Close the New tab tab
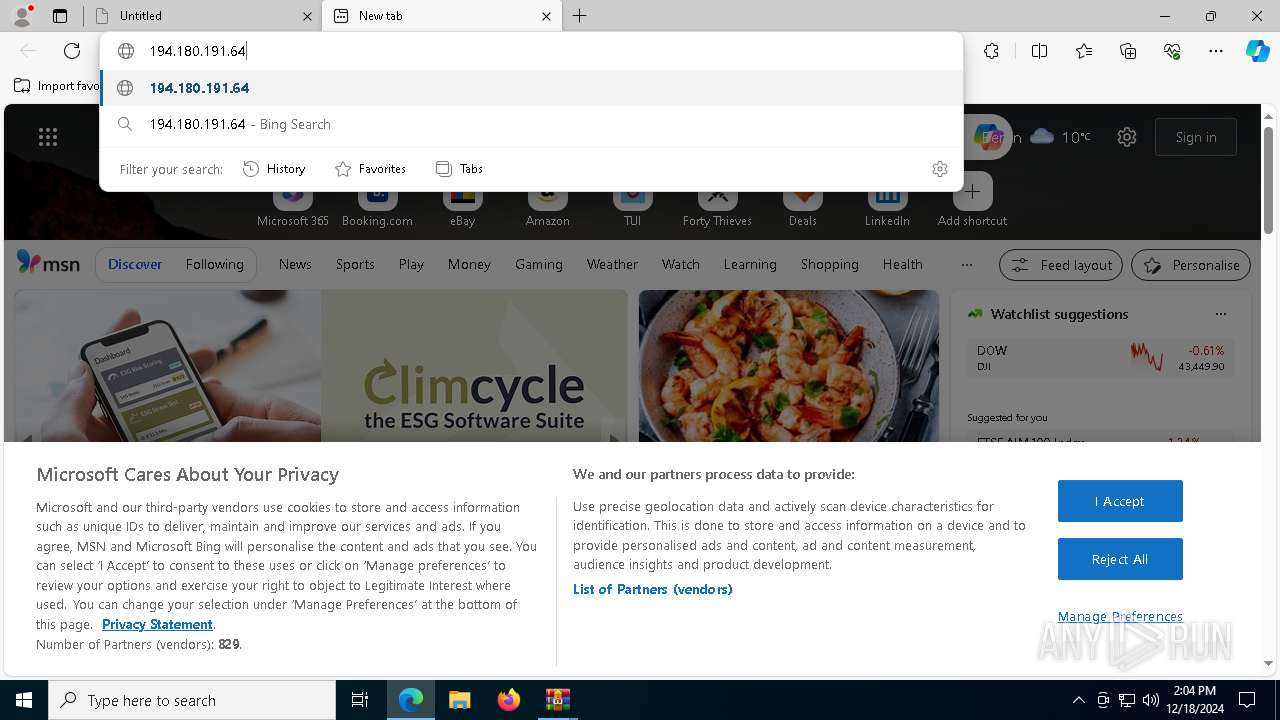Image resolution: width=1280 pixels, height=720 pixels. point(546,16)
